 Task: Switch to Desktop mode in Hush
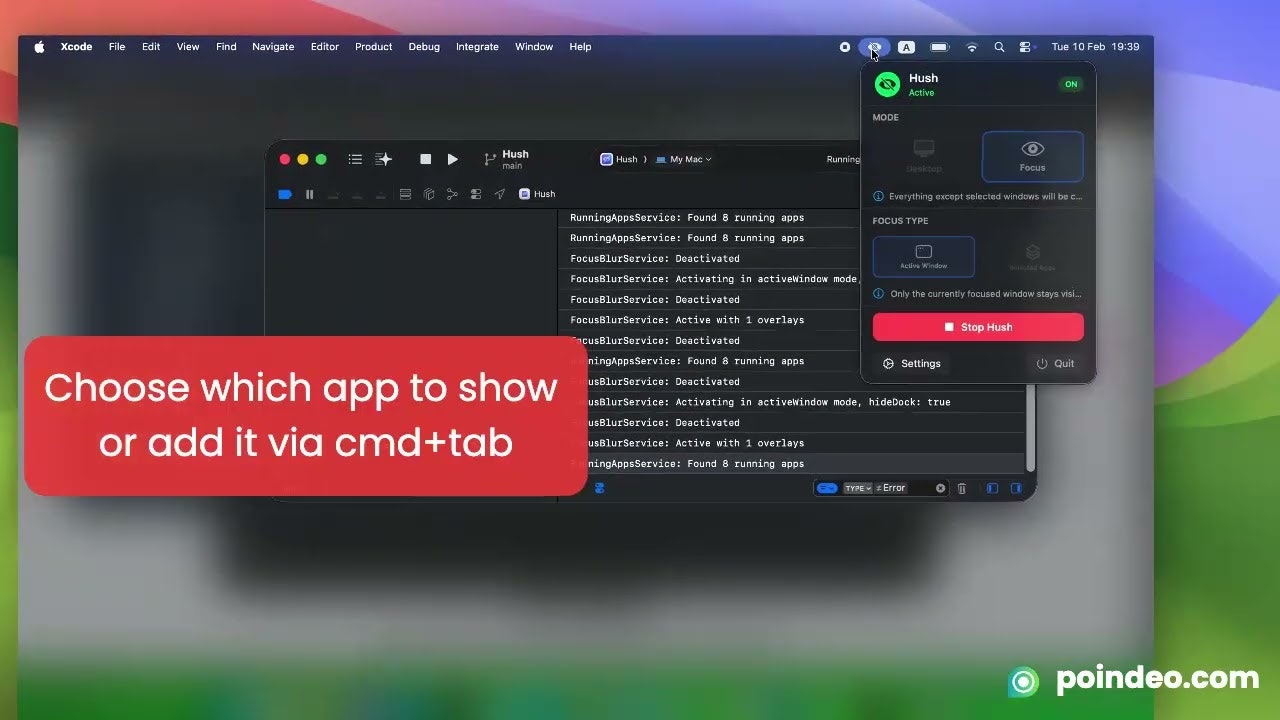click(x=923, y=156)
